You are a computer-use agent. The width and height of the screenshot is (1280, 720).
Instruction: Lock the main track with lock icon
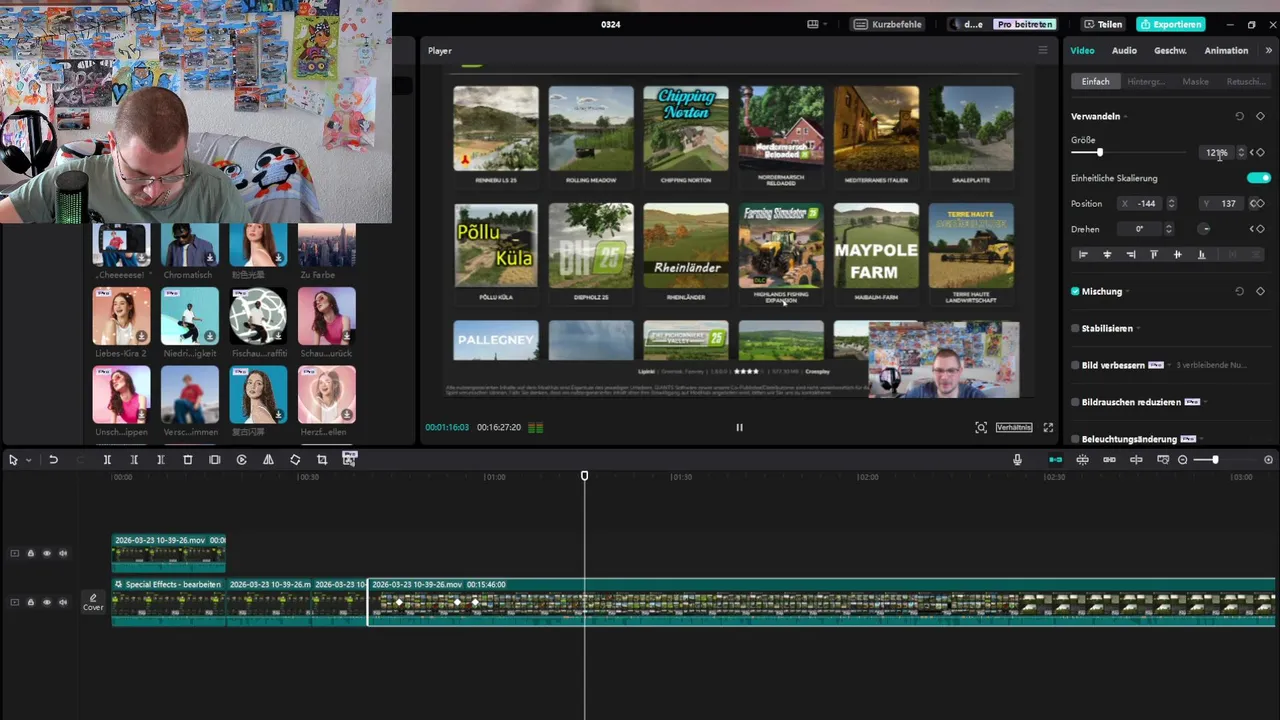pyautogui.click(x=30, y=602)
